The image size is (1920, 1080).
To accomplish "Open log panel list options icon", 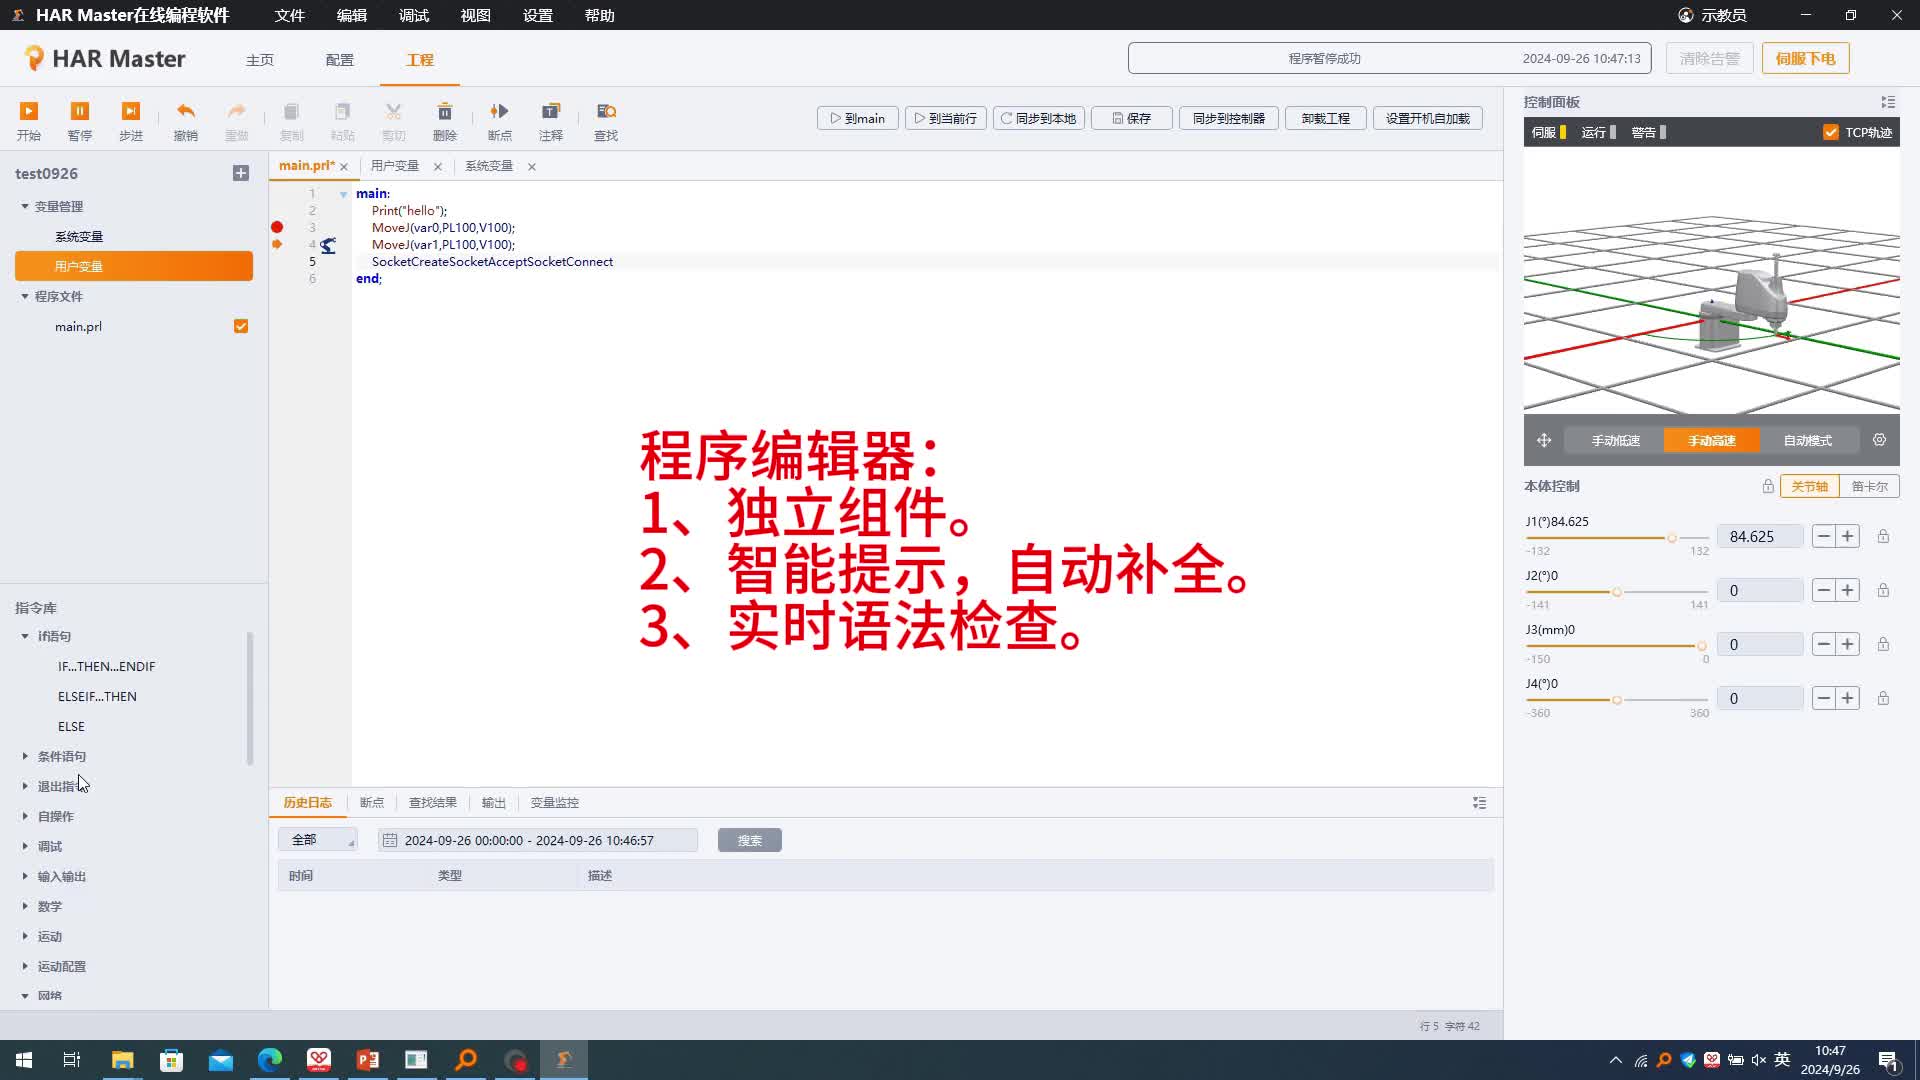I will point(1480,803).
